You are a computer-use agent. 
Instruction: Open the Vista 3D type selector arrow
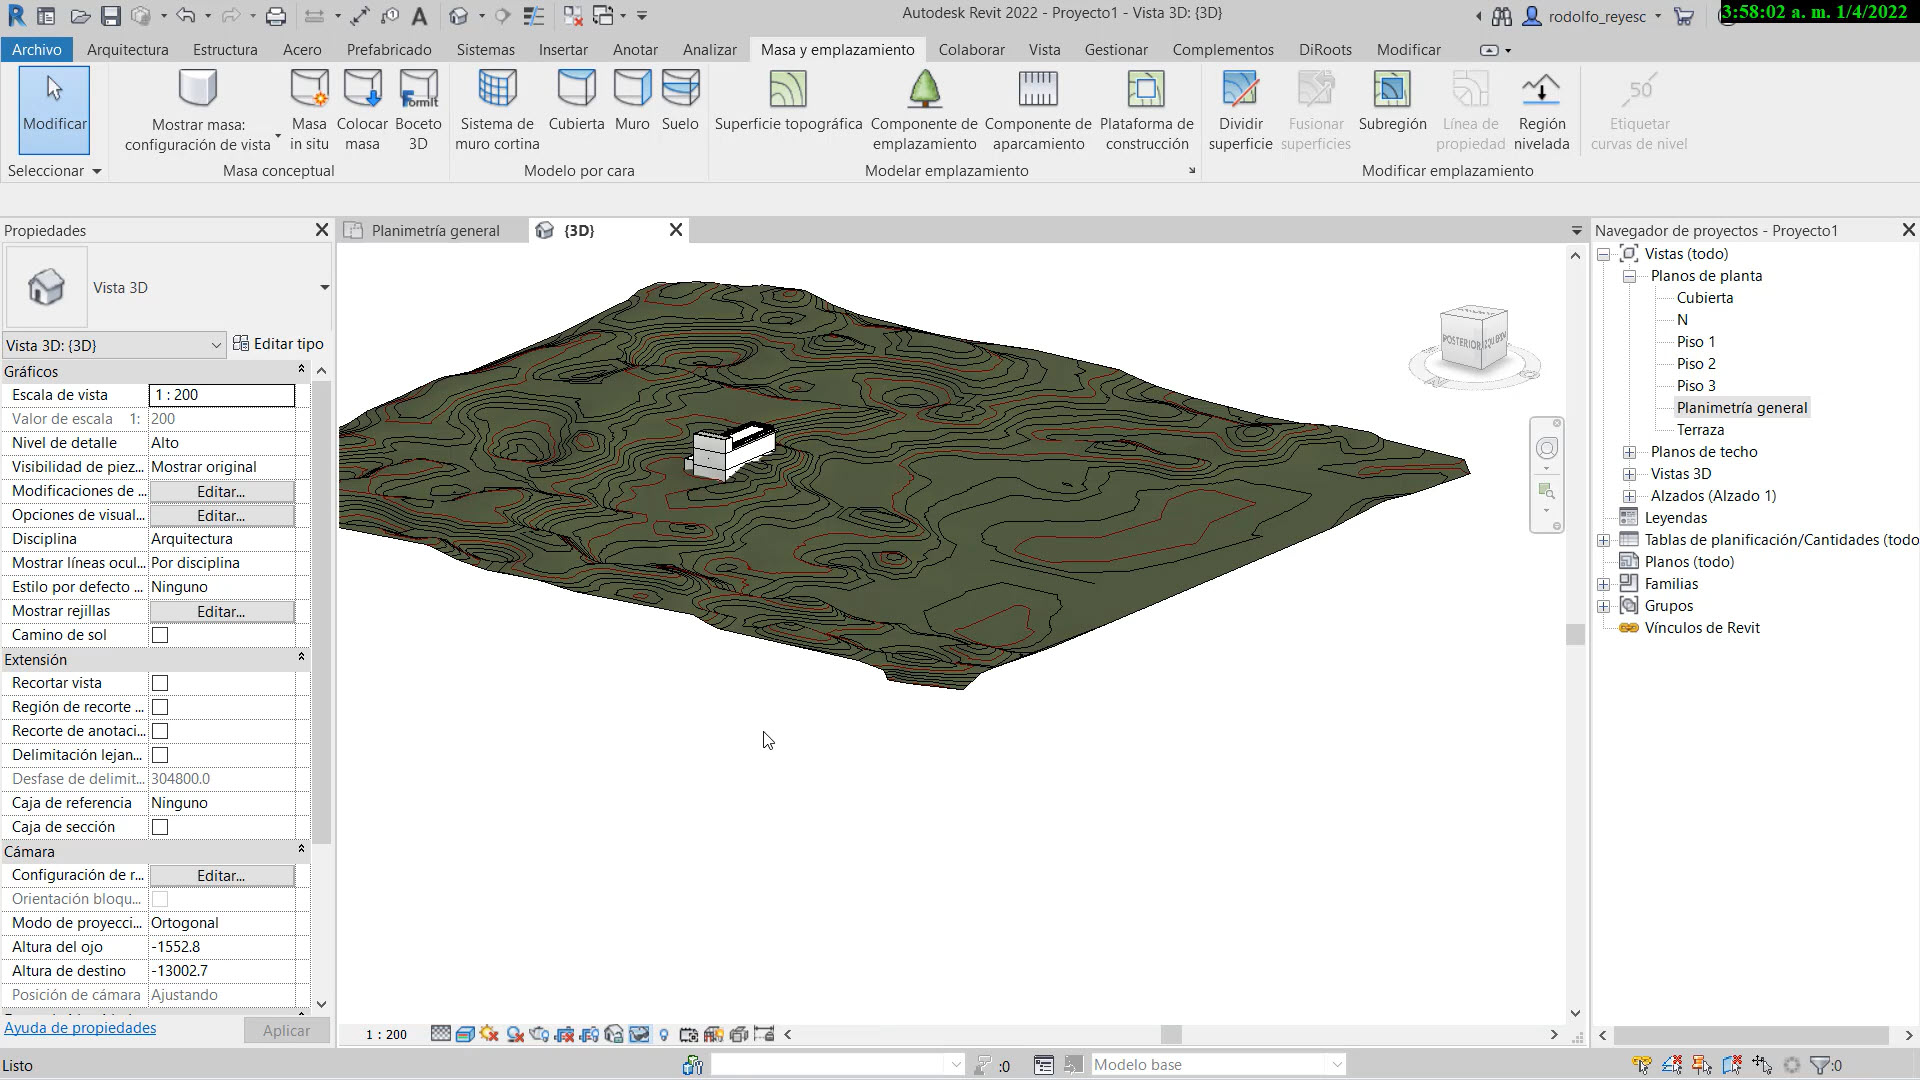point(324,288)
